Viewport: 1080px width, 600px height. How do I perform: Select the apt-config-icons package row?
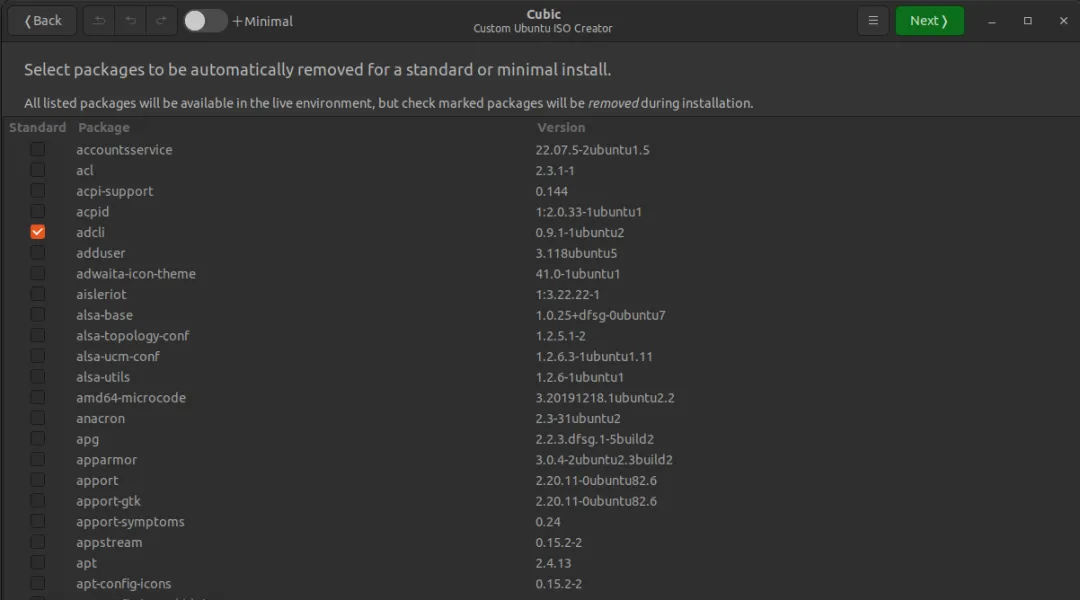540,583
